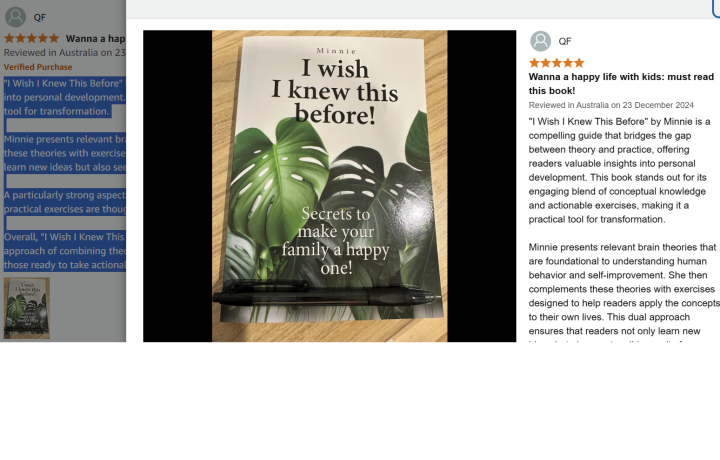Viewport: 720px width, 460px height.
Task: Click the blue outlined button at top right
Action: [716, 8]
